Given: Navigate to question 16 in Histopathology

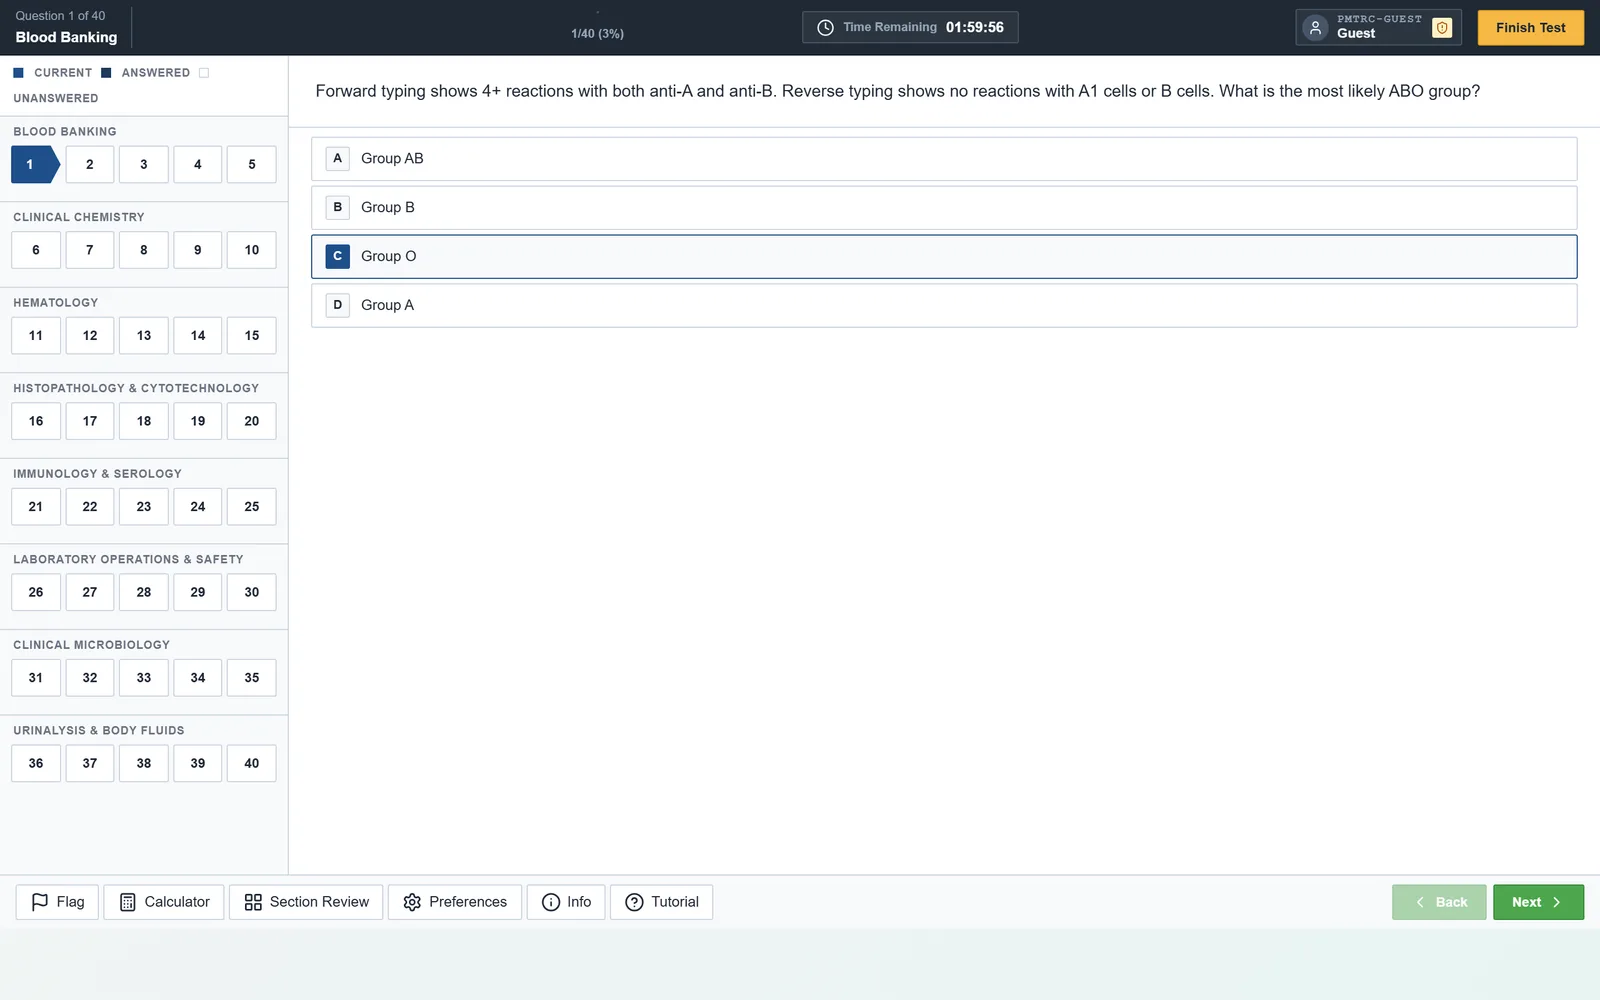Looking at the screenshot, I should pos(36,421).
